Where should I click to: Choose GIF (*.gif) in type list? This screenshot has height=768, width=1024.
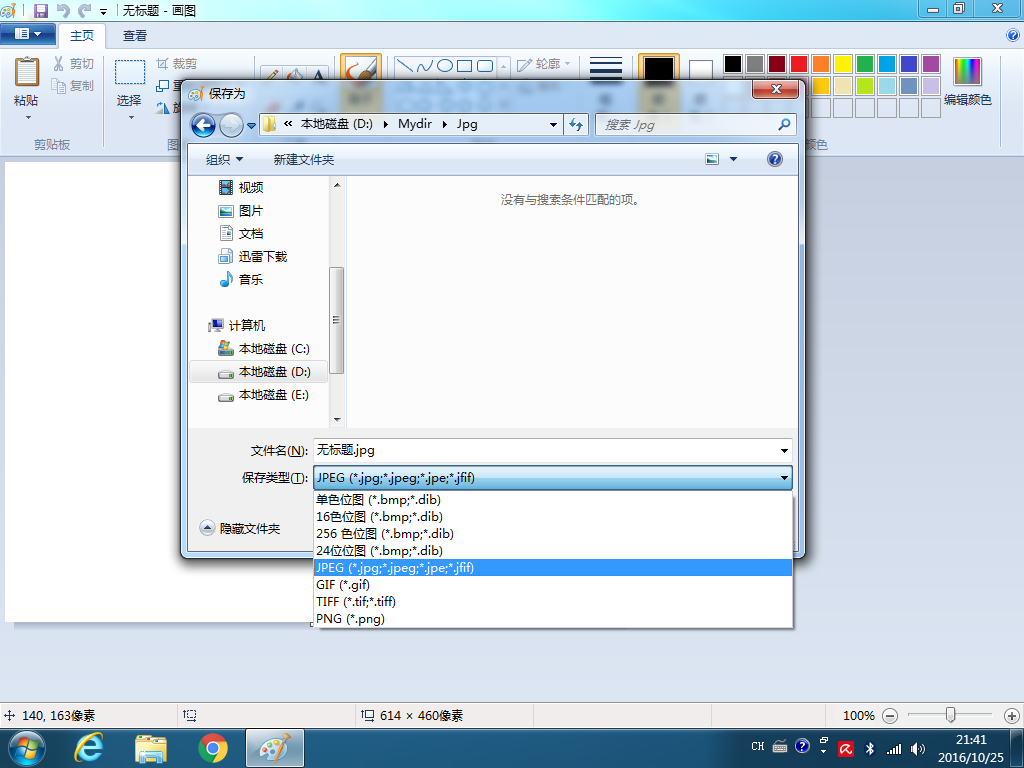(553, 584)
